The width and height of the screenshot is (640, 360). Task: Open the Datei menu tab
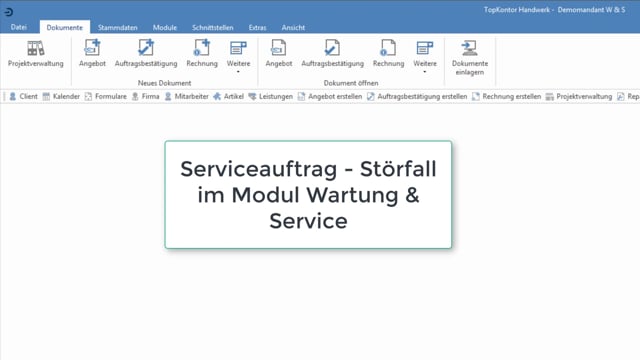tap(19, 27)
